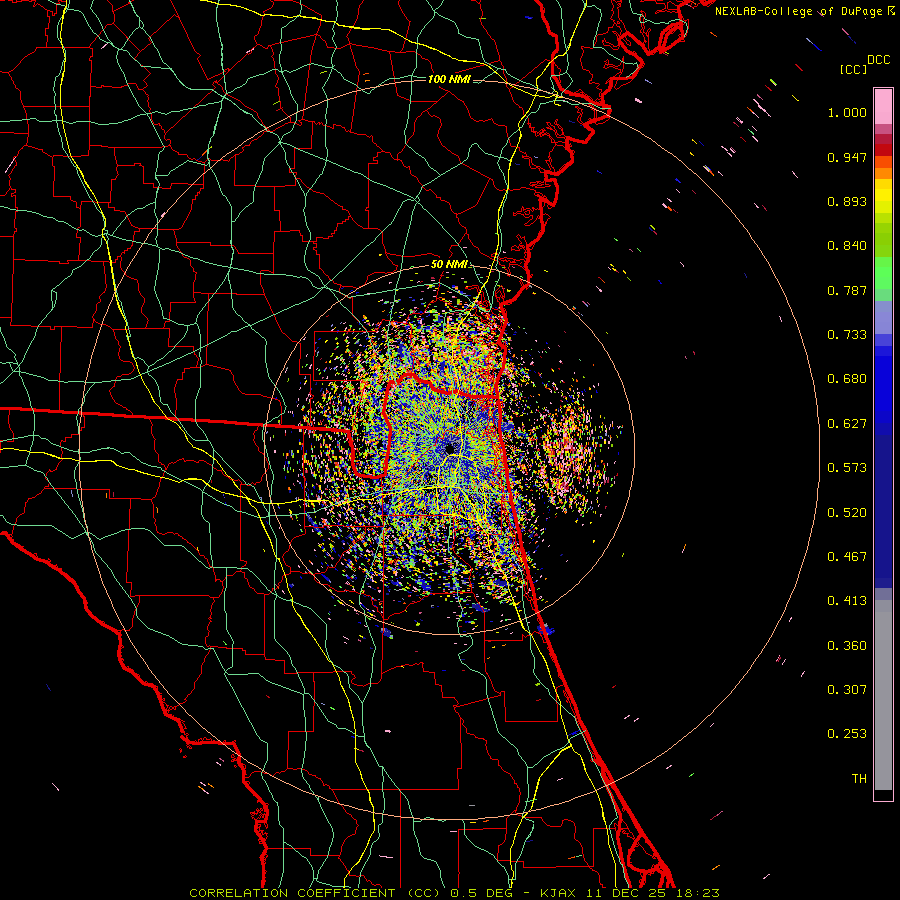Screen dimensions: 900x900
Task: Click the 0.733 color scale value
Action: [847, 335]
